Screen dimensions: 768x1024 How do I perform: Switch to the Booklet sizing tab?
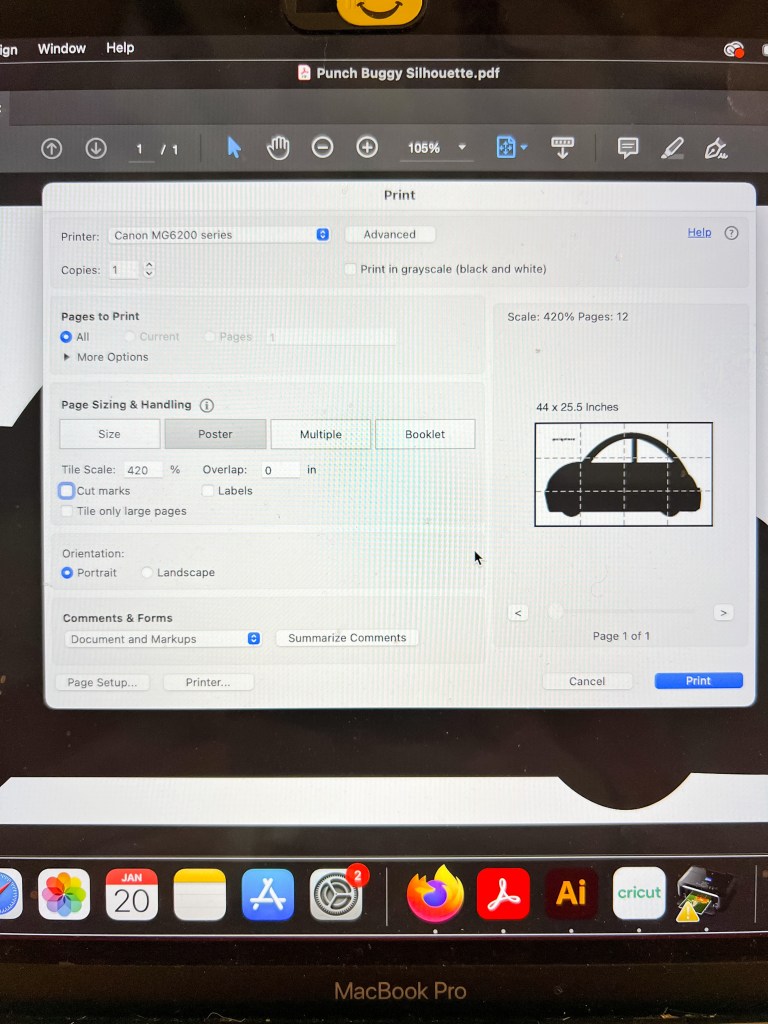[x=425, y=434]
